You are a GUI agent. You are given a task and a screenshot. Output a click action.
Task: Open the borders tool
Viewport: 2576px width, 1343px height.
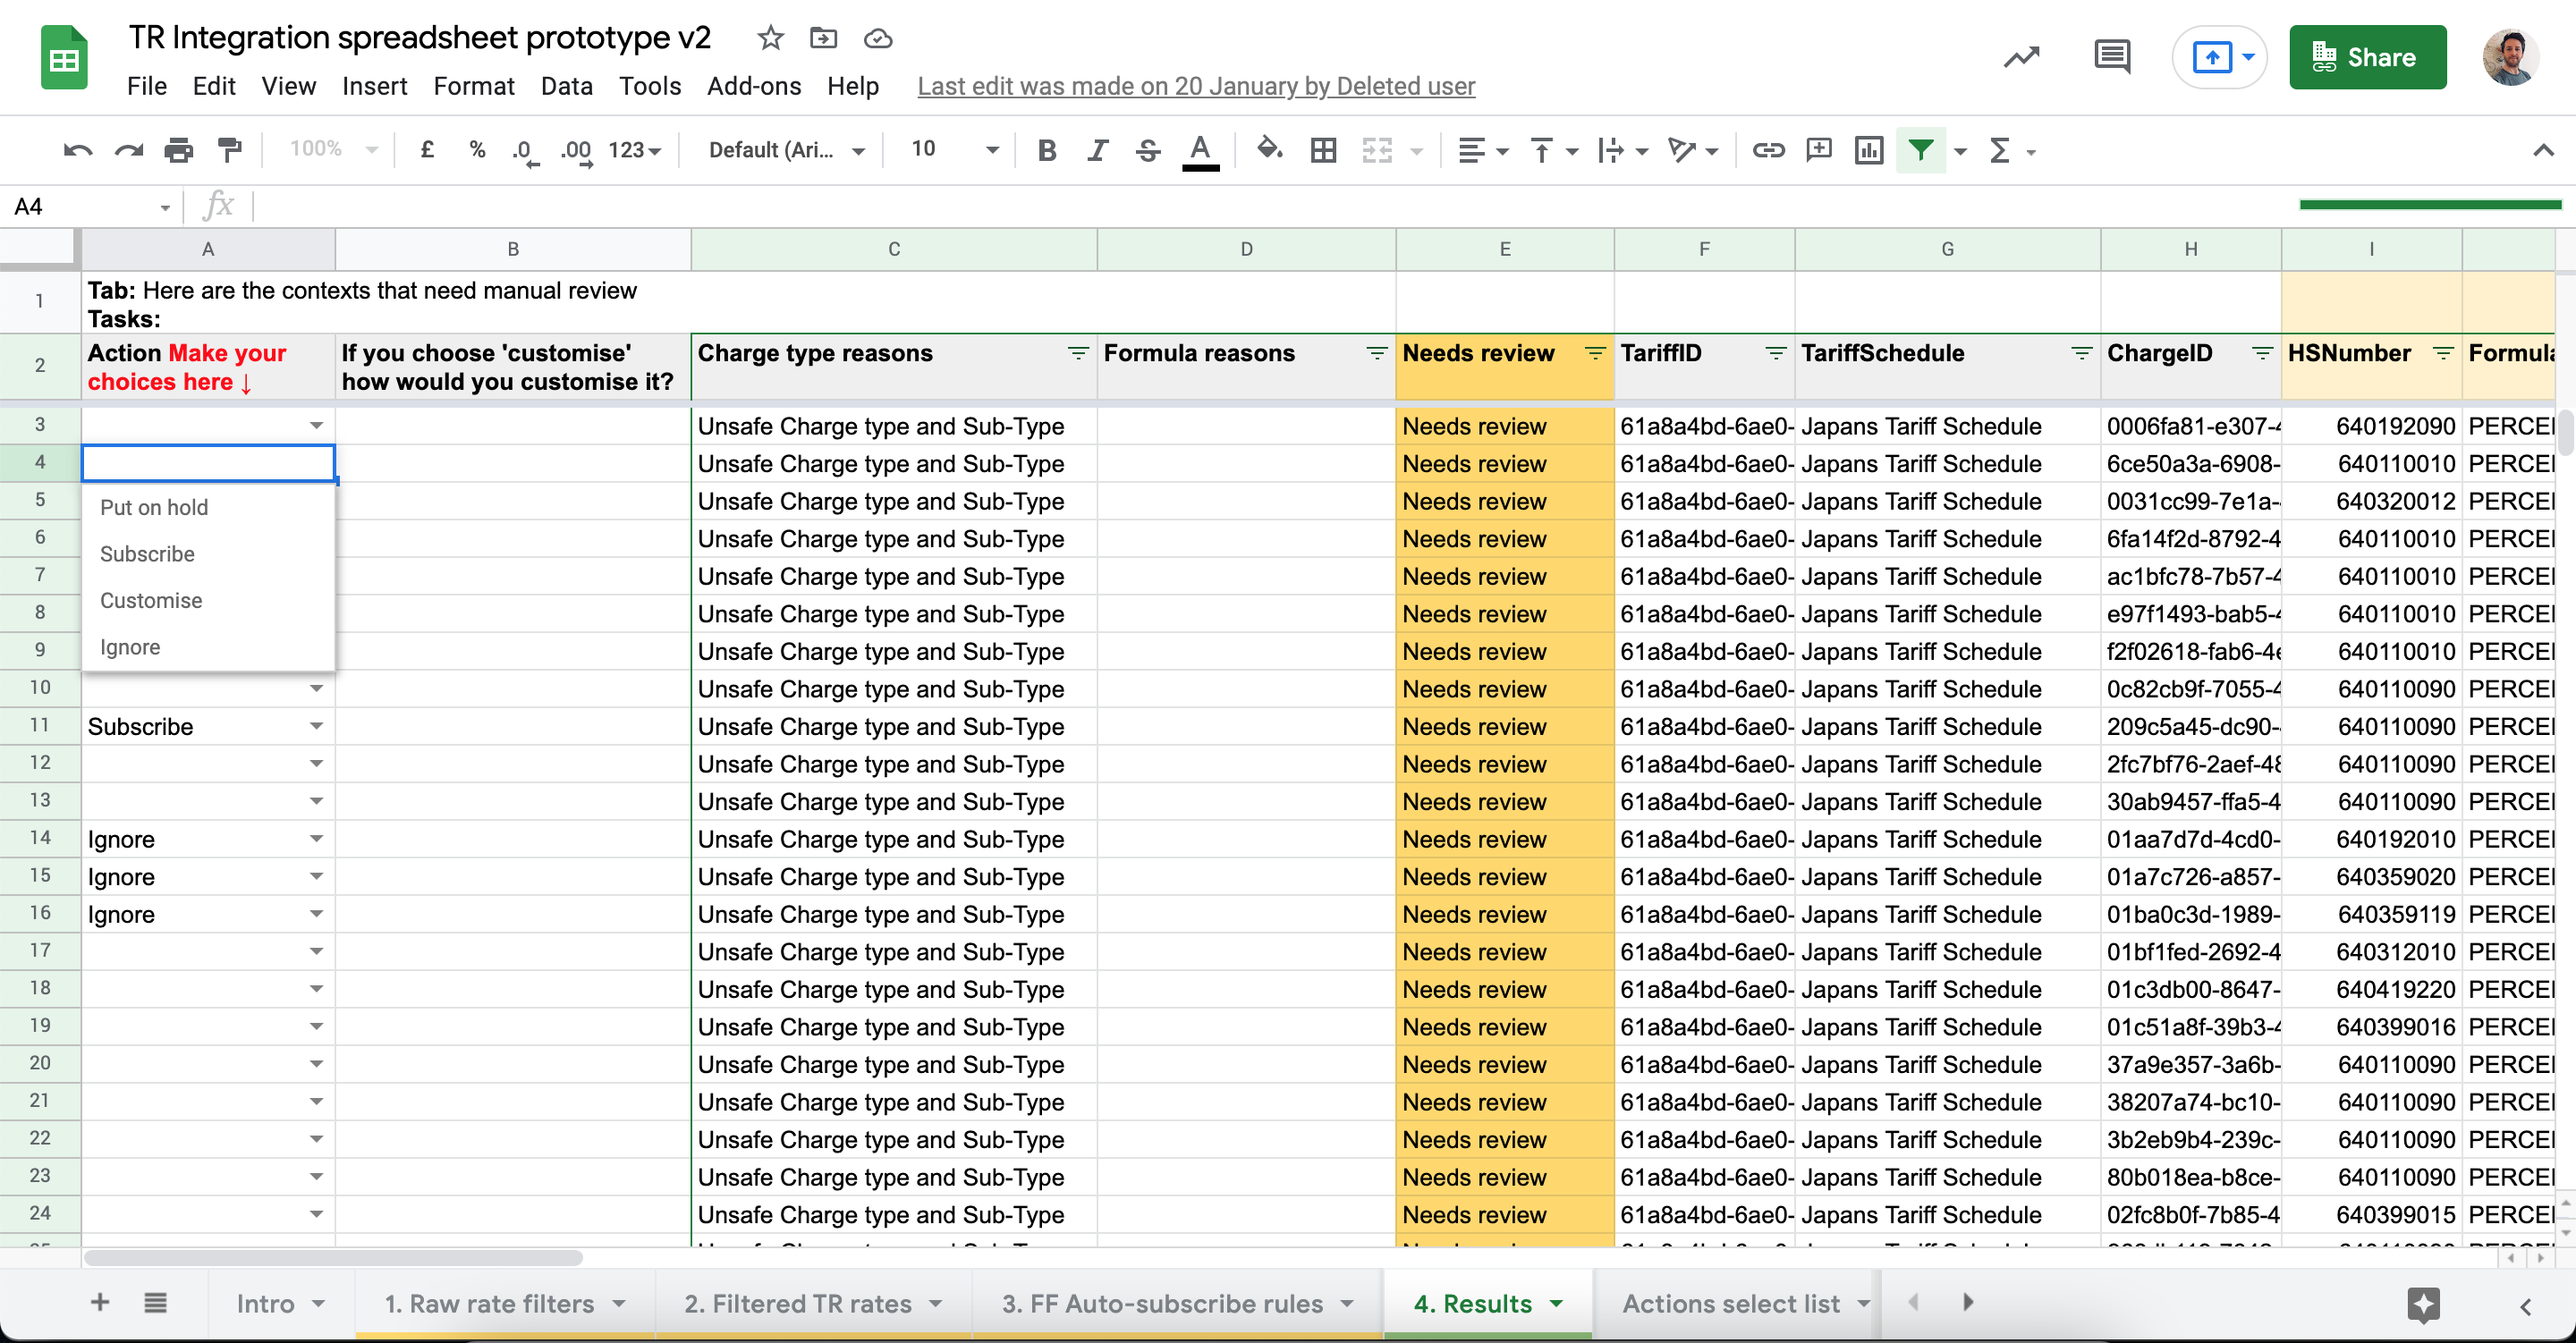pos(1323,151)
